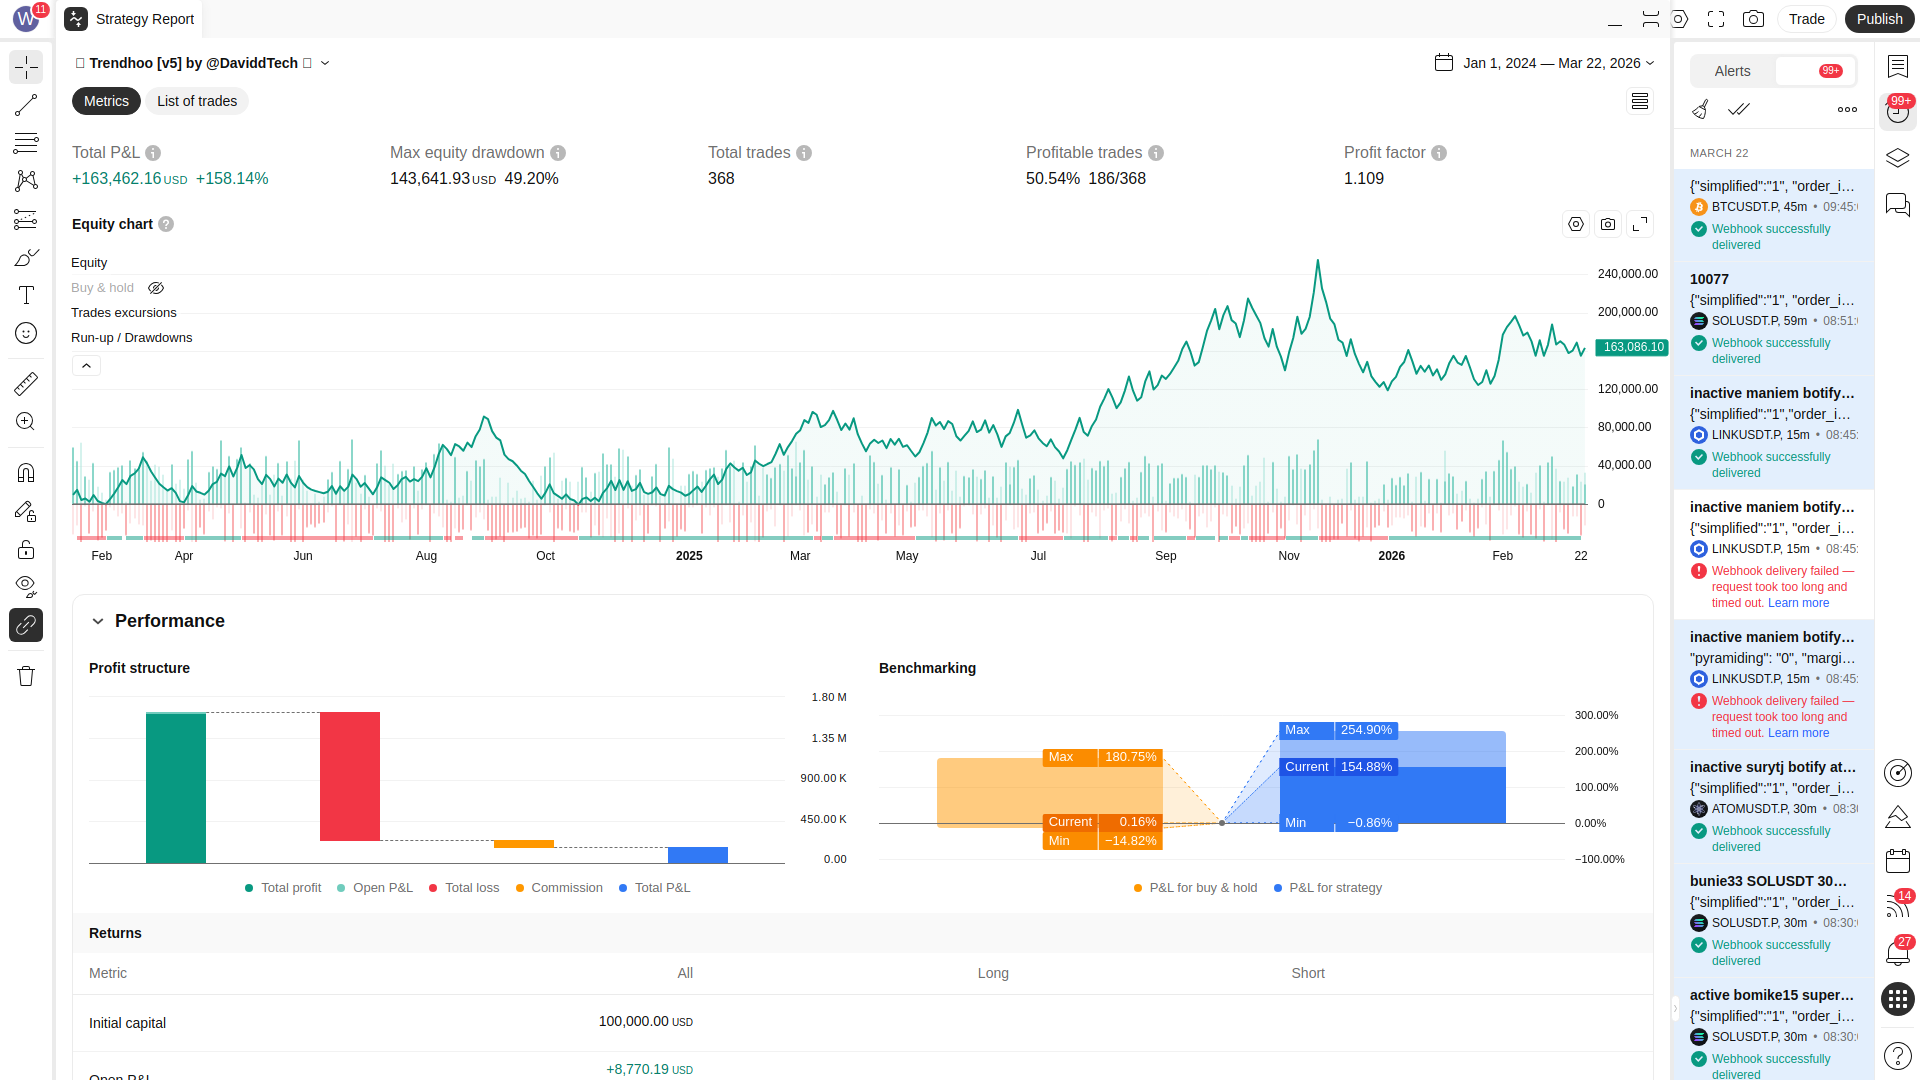The width and height of the screenshot is (1920, 1080).
Task: Open the Help Center question mark
Action: tap(1898, 1055)
